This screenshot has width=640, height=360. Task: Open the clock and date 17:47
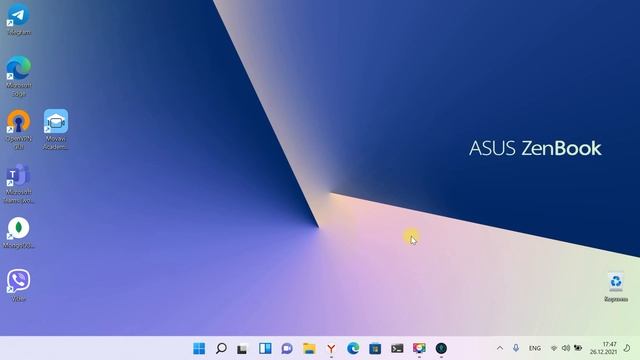tap(604, 348)
